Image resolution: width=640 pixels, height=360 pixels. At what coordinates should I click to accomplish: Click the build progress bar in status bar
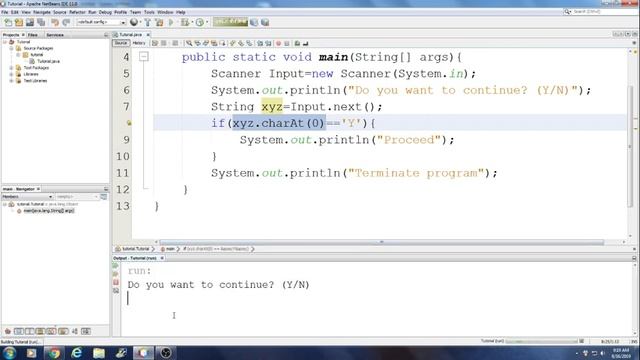tap(542, 341)
